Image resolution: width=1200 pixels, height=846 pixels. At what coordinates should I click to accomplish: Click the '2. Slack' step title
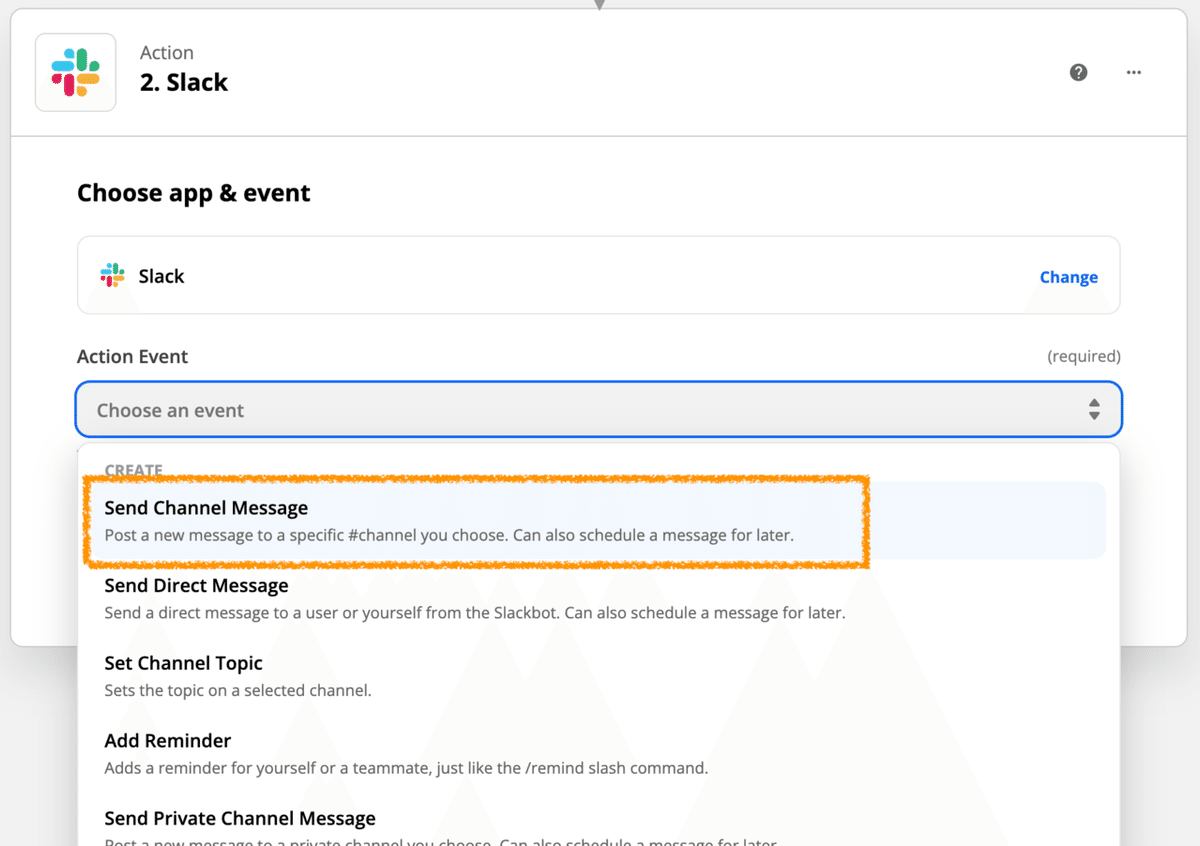coord(184,82)
